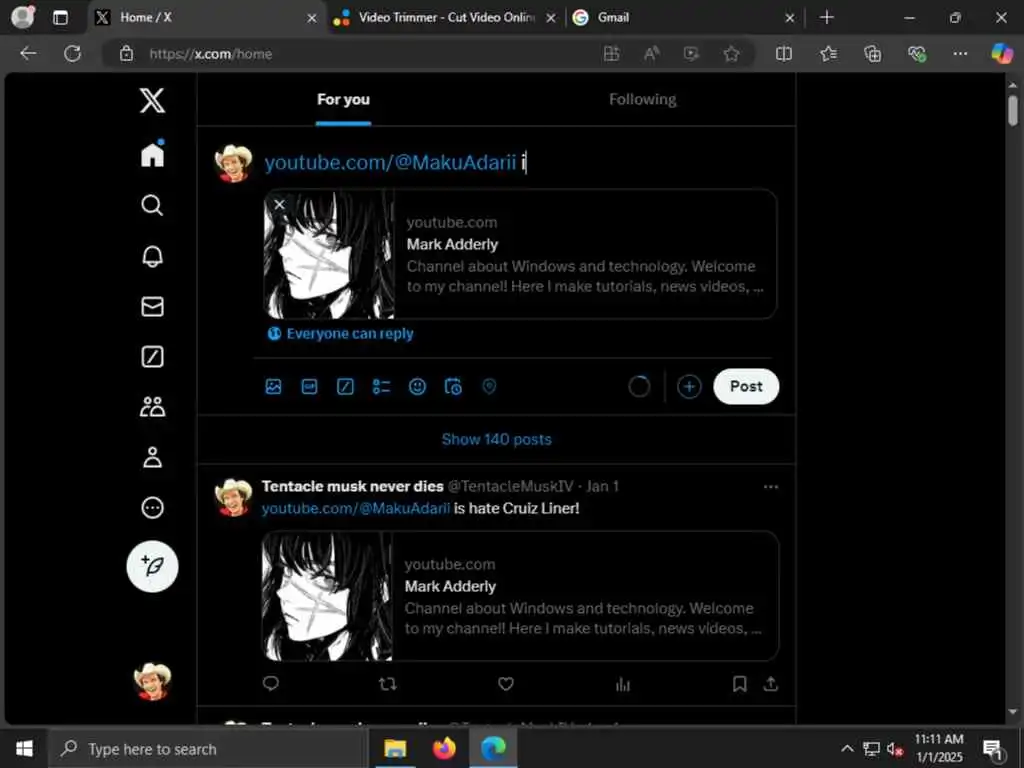This screenshot has height=768, width=1024.
Task: Open File Explorer from taskbar
Action: click(x=395, y=748)
